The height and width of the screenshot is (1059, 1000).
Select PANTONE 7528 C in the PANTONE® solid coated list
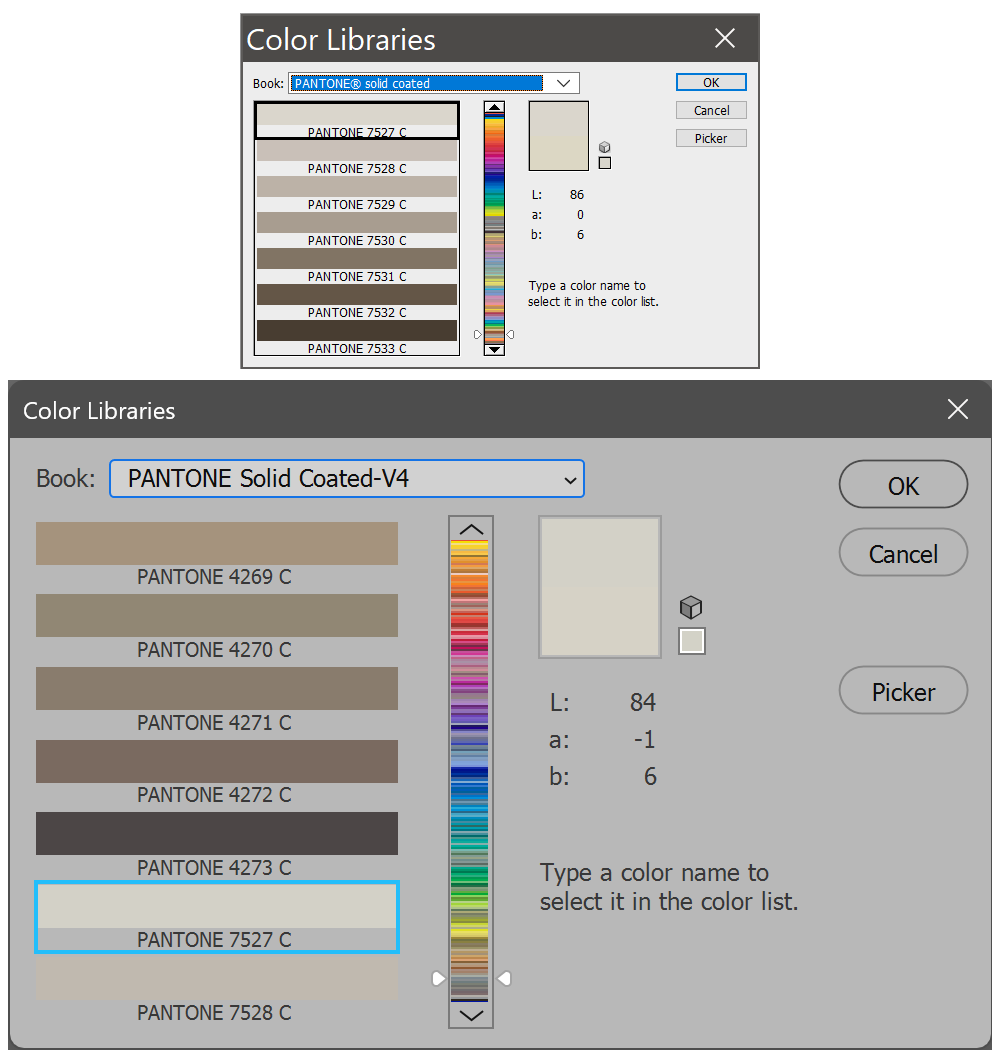(x=357, y=157)
